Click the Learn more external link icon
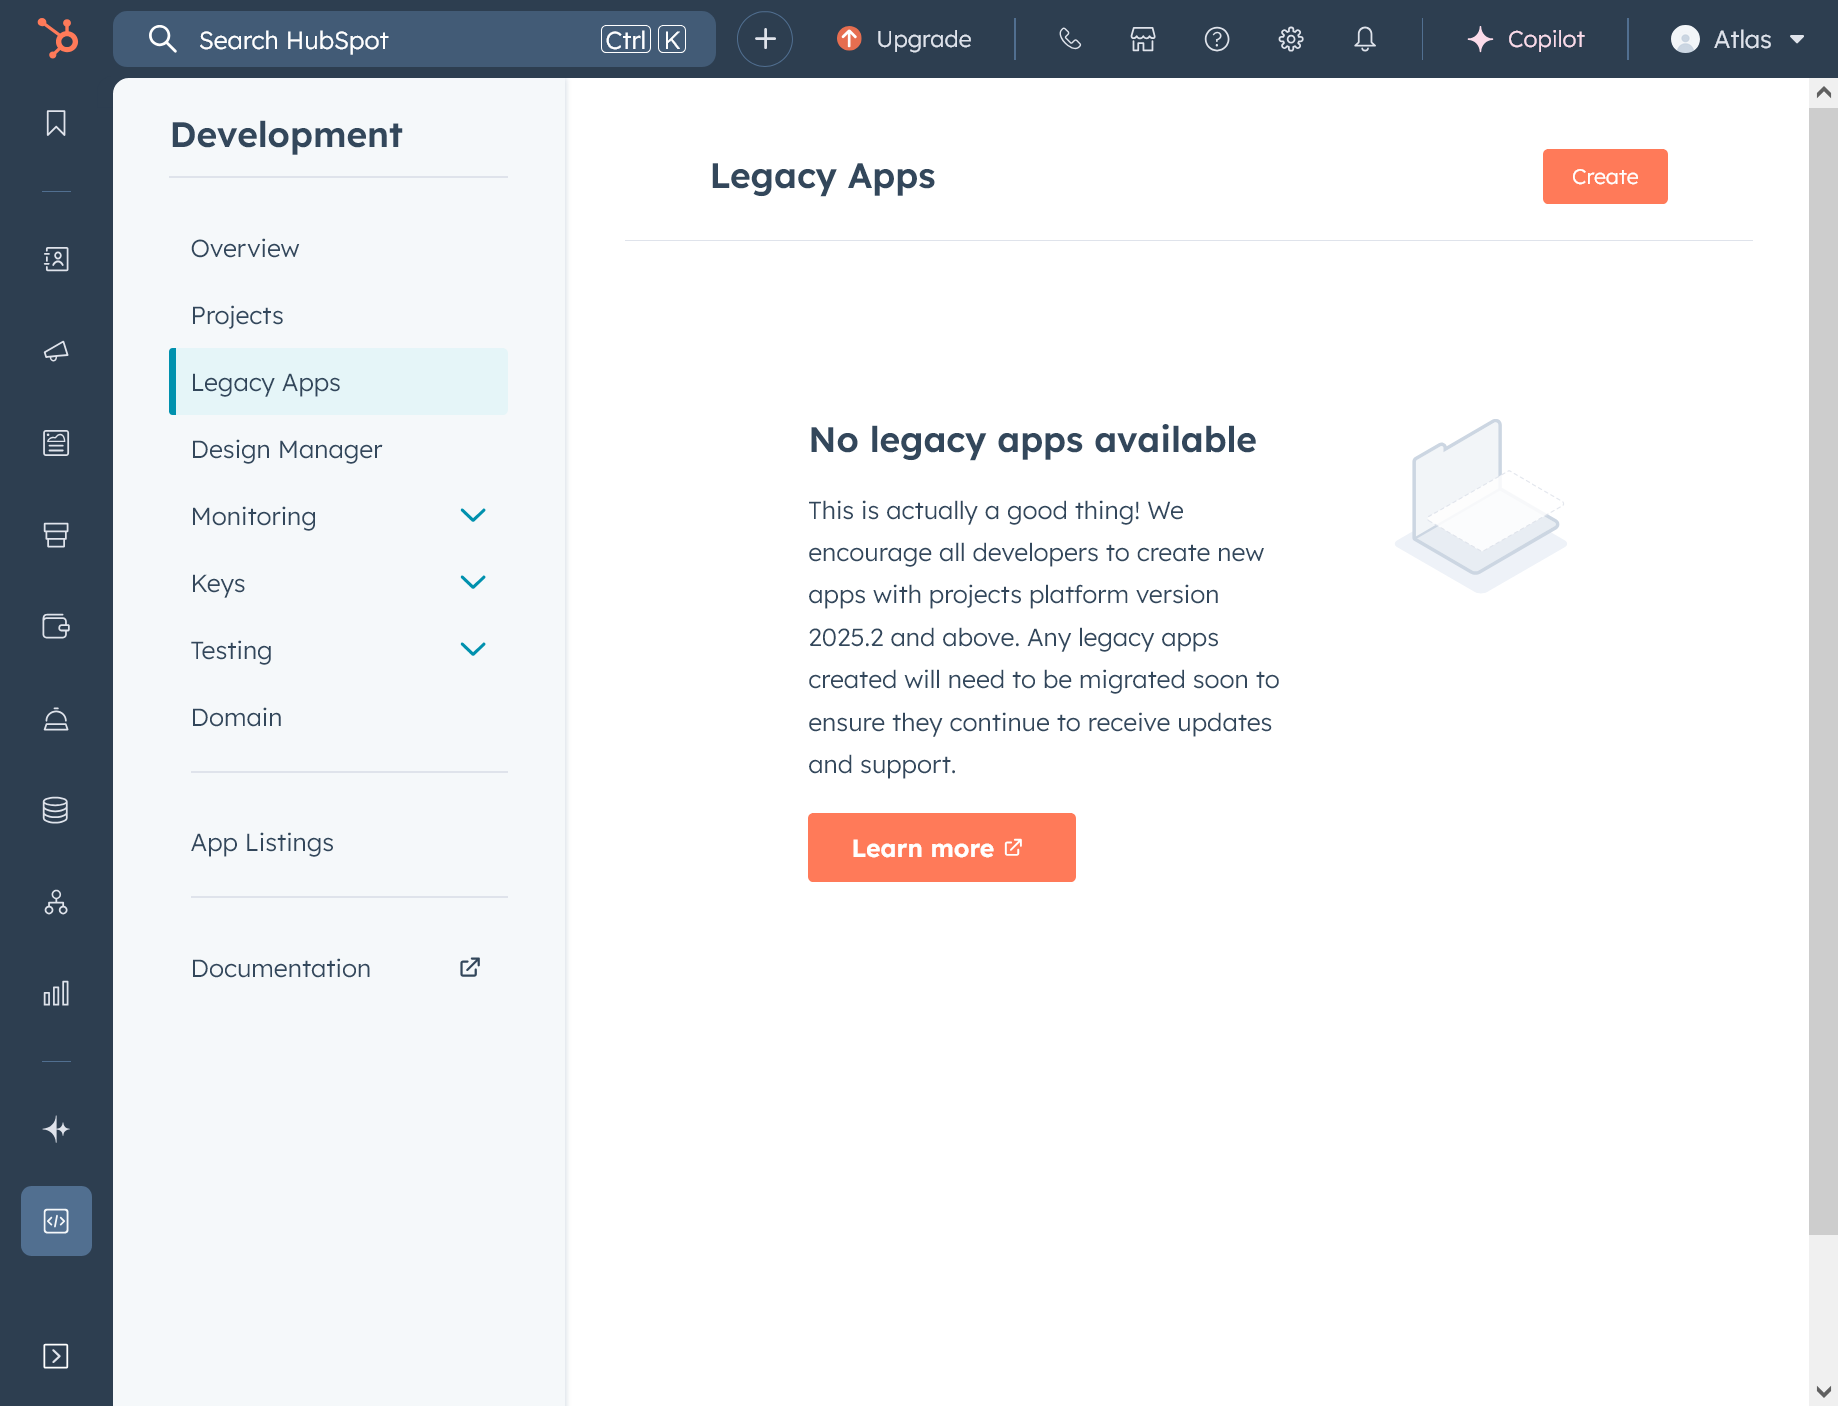The image size is (1838, 1406). point(1013,847)
